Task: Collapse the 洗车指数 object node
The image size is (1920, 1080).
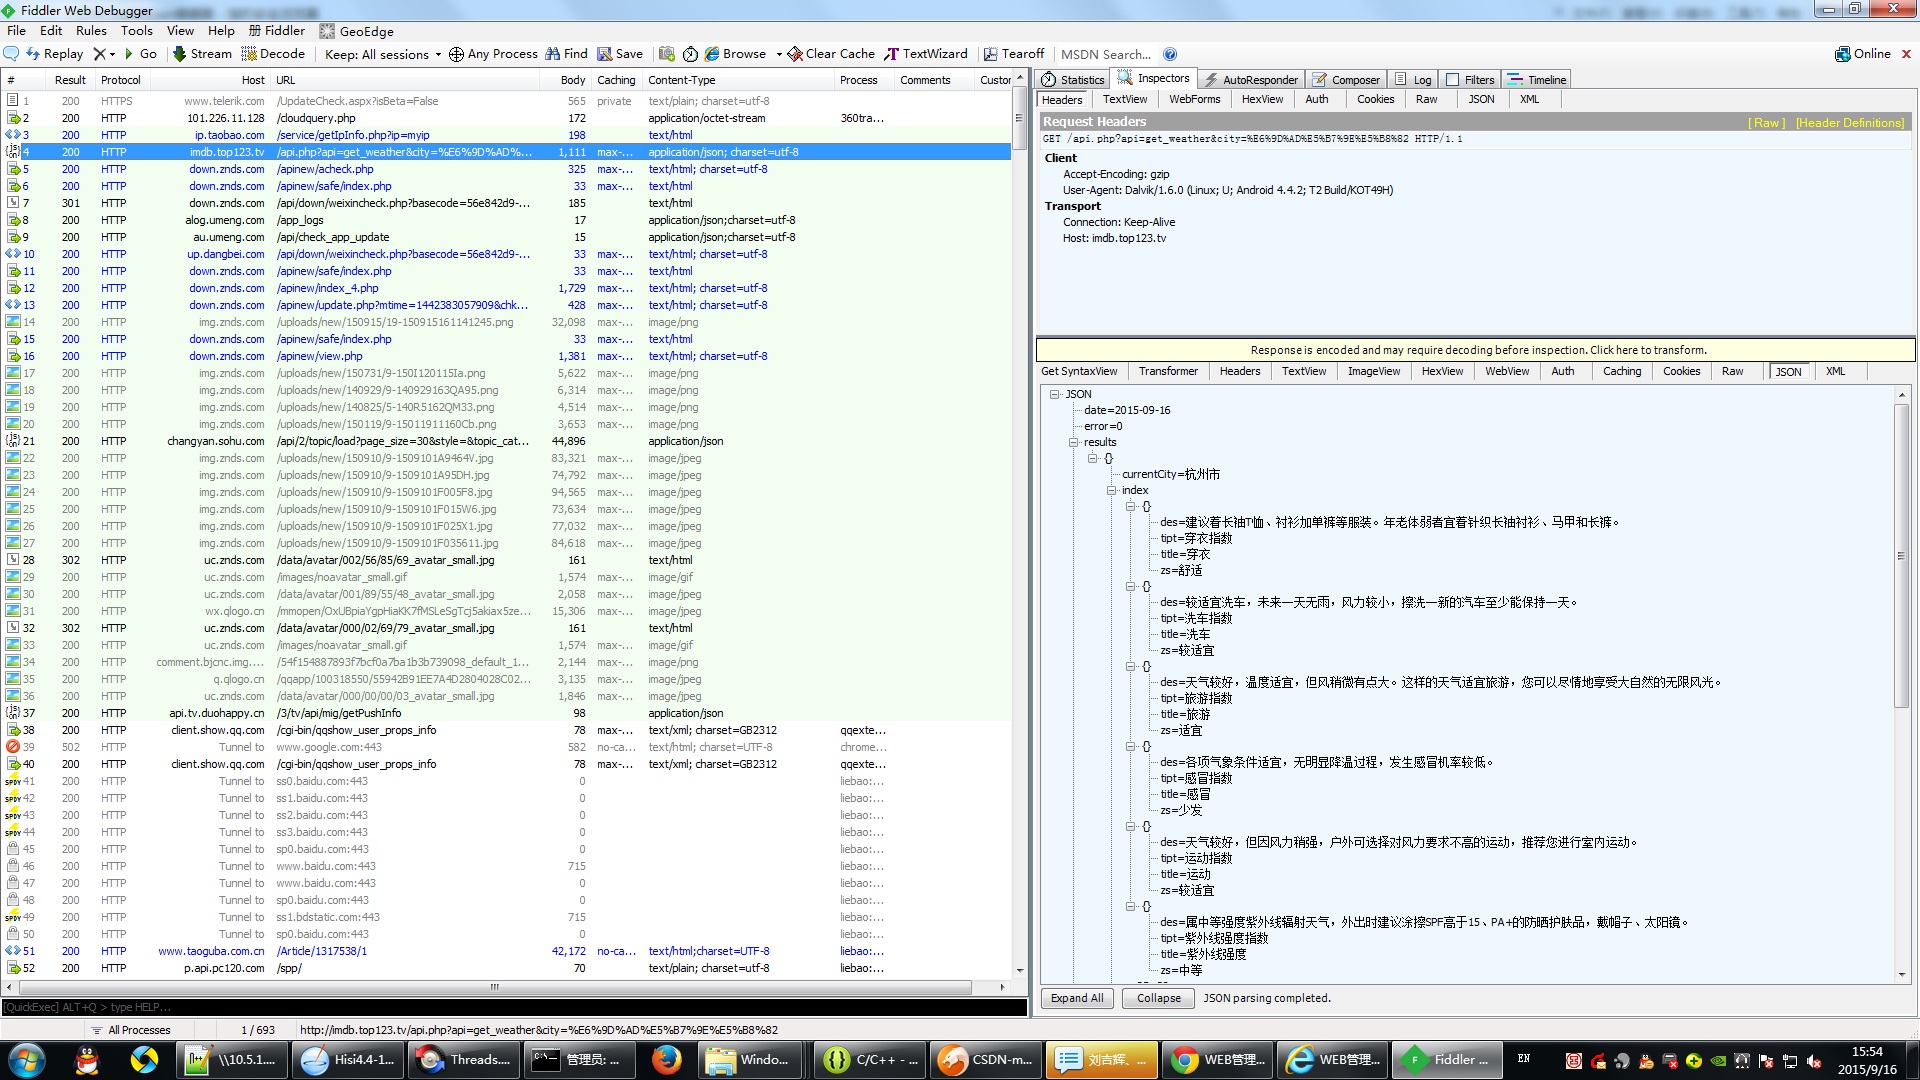Action: pyautogui.click(x=1130, y=586)
